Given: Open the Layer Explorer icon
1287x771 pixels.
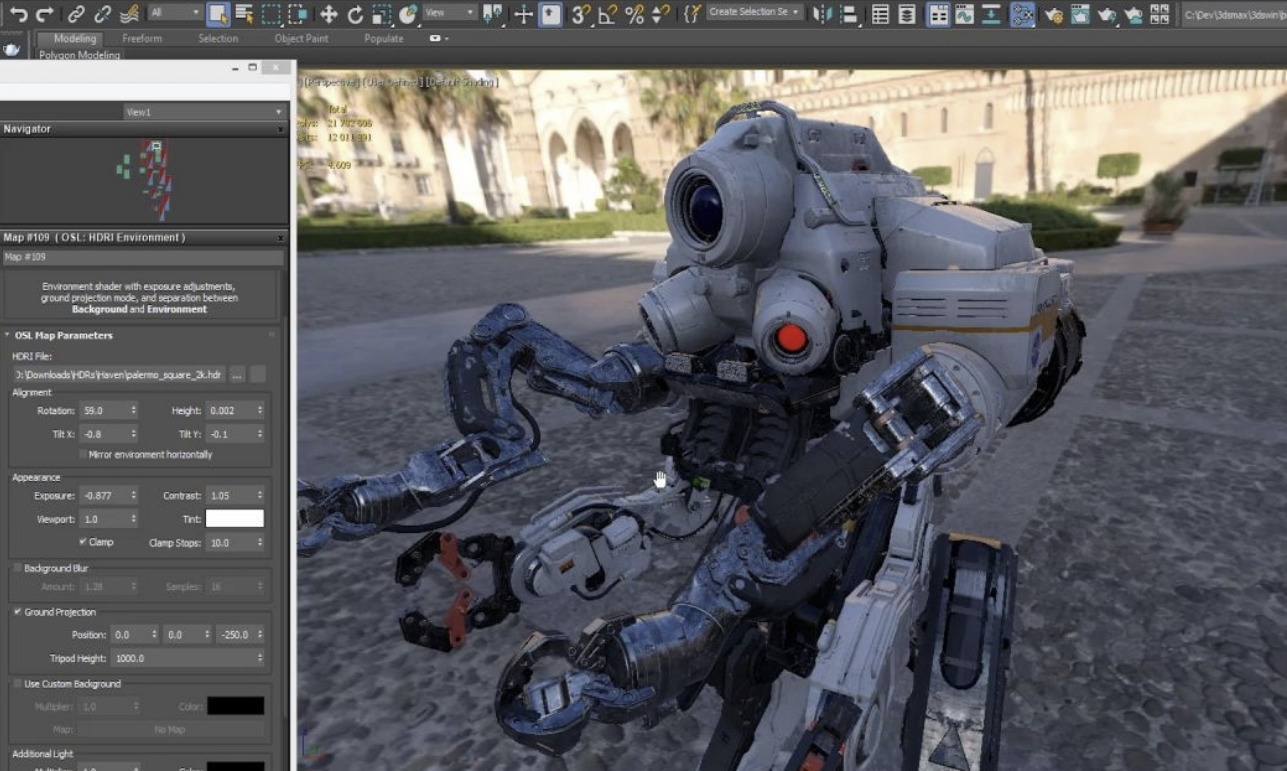Looking at the screenshot, I should click(x=906, y=14).
